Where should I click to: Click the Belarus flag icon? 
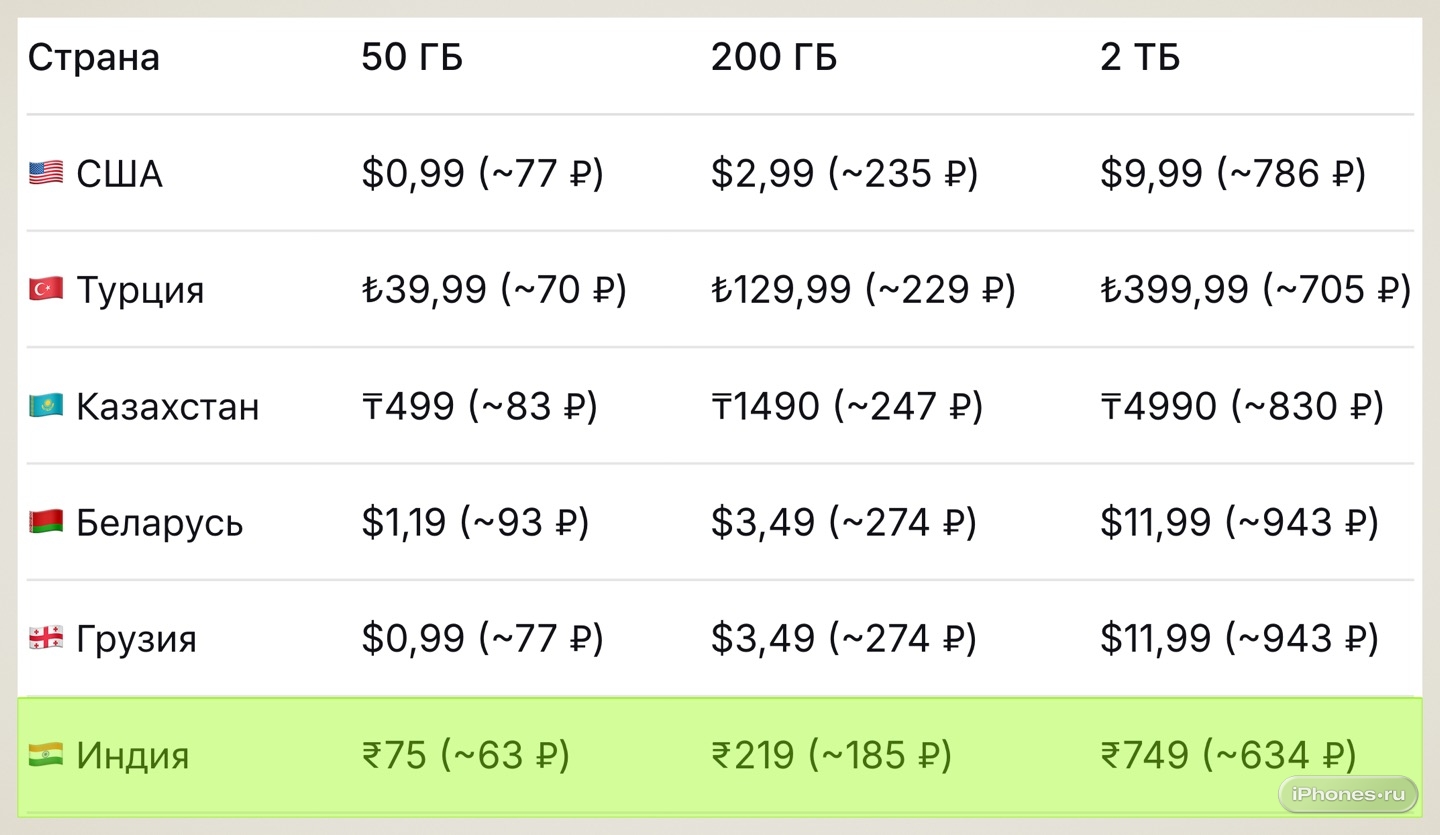point(46,522)
